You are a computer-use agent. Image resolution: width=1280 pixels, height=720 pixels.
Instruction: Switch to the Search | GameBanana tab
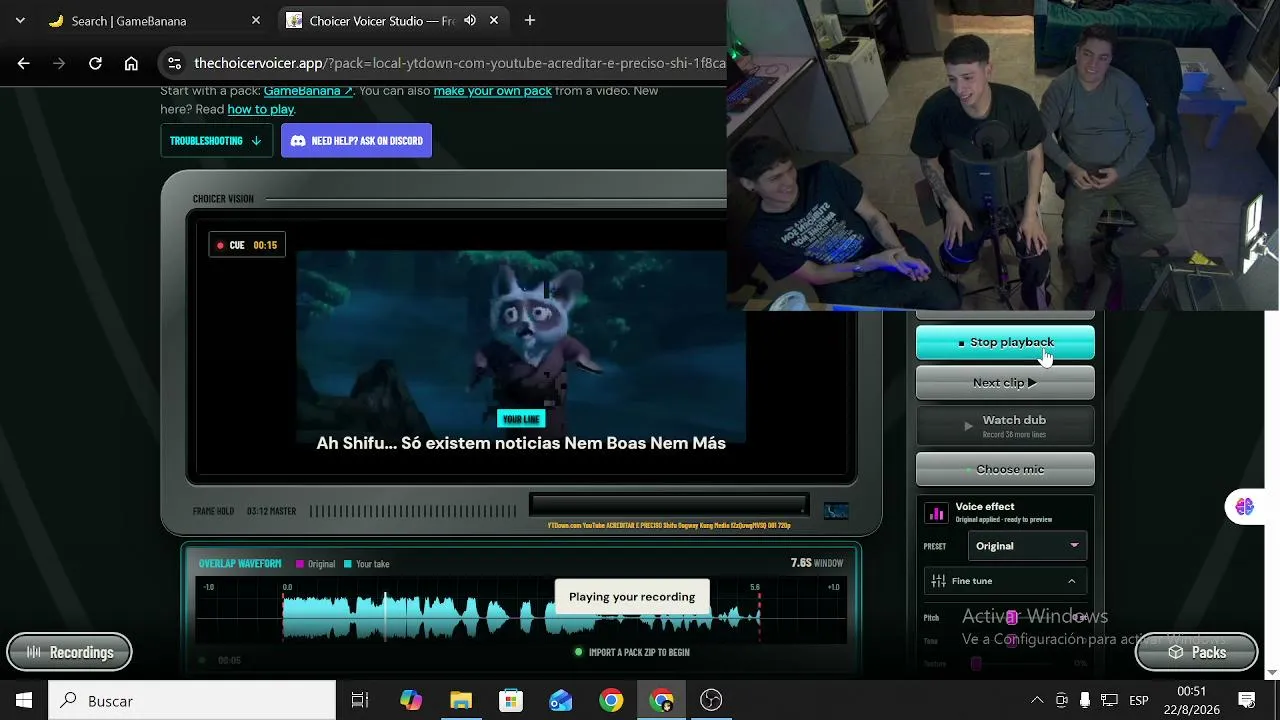point(155,20)
